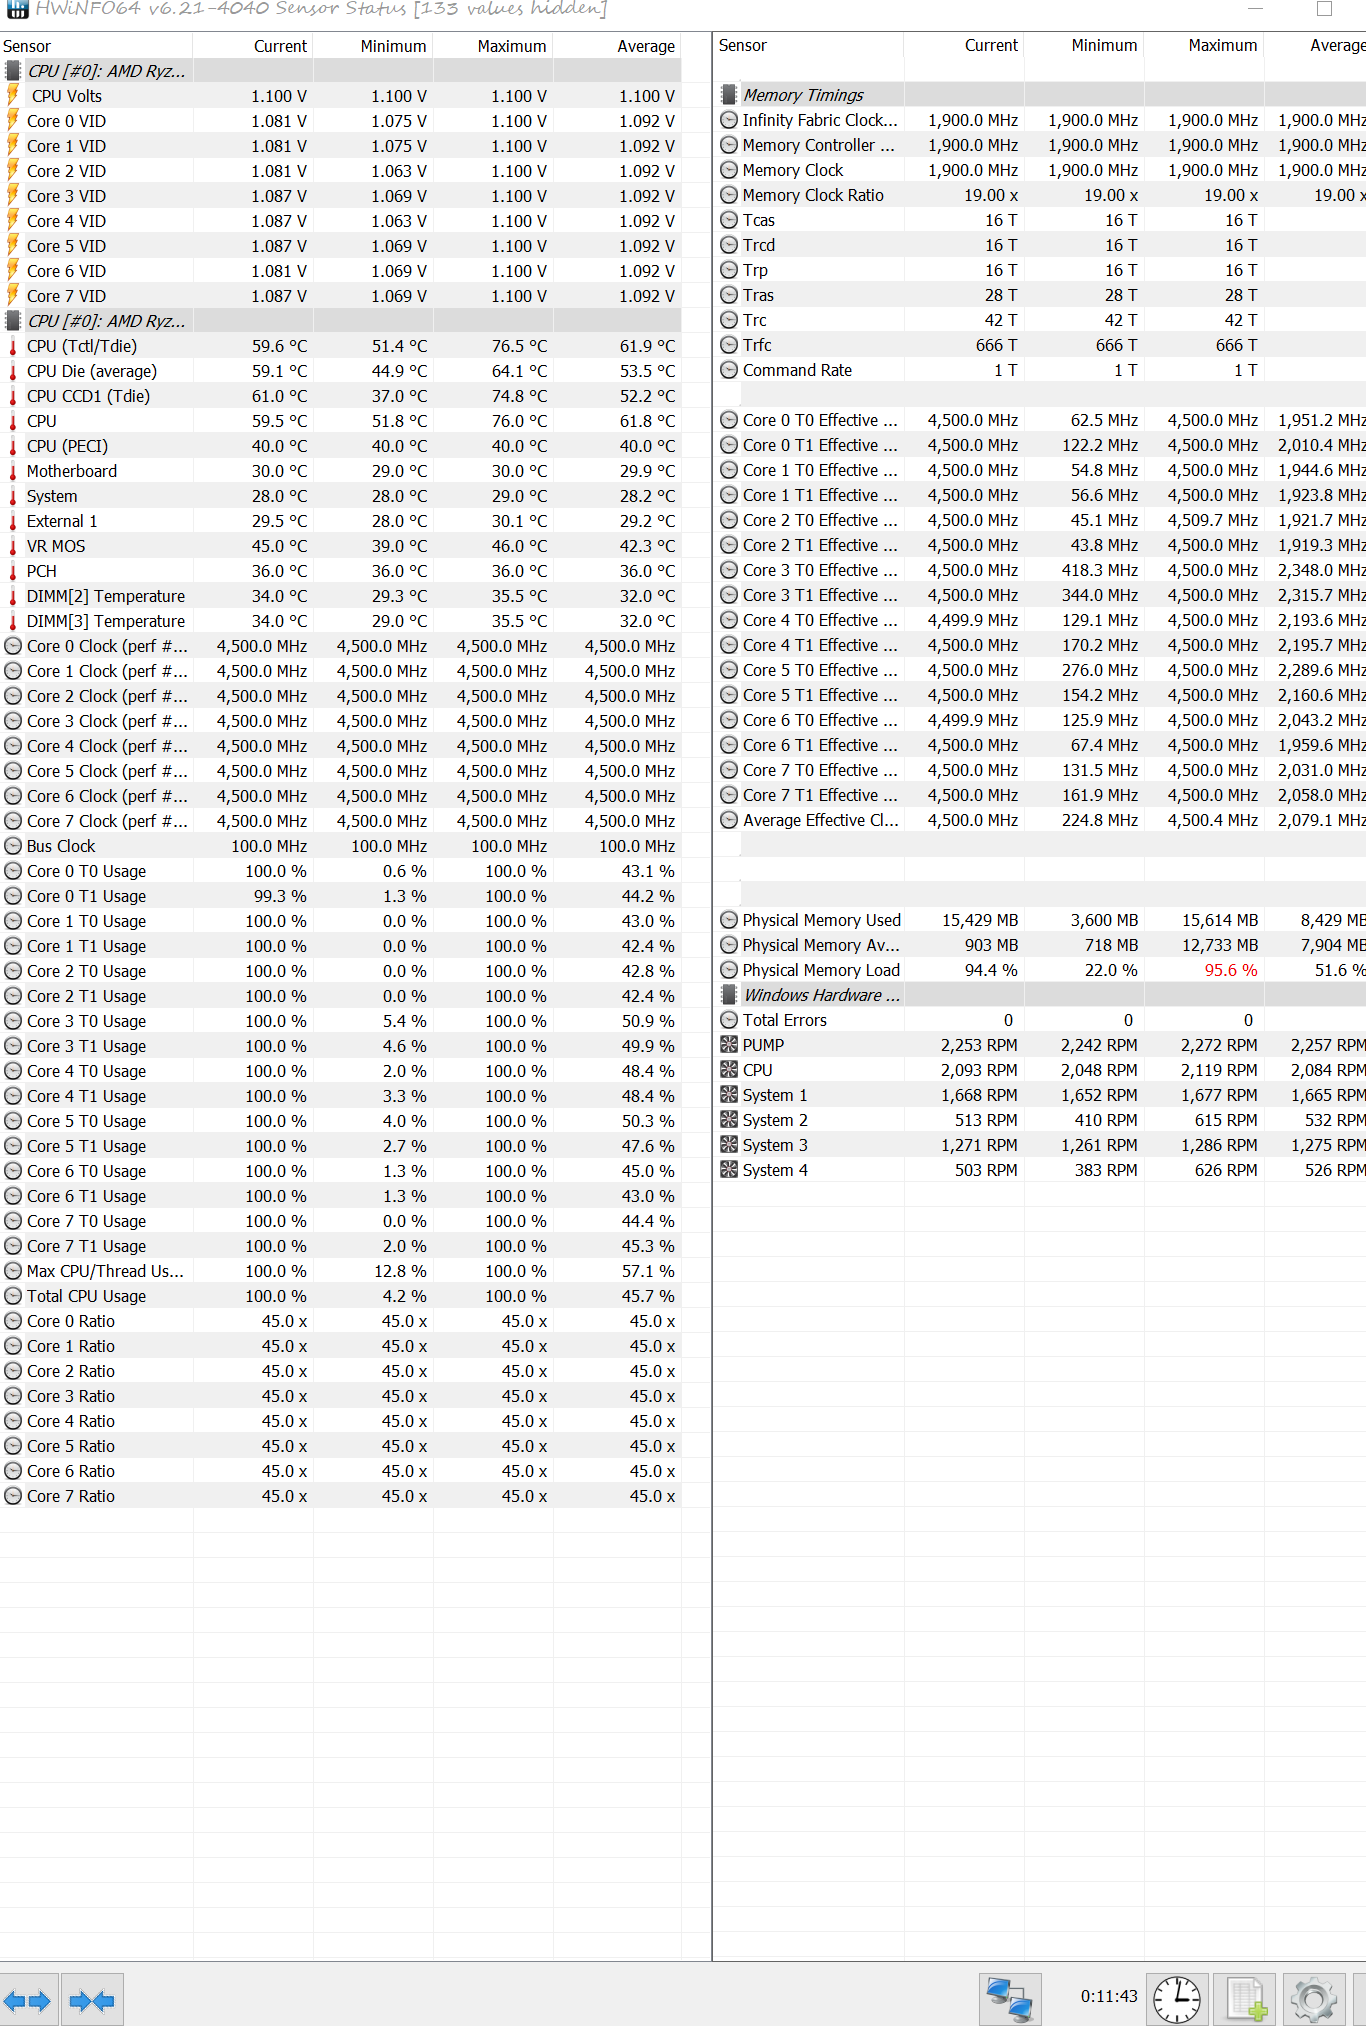Click the fan icon beside System 3
This screenshot has height=2026, width=1366.
pyautogui.click(x=729, y=1145)
